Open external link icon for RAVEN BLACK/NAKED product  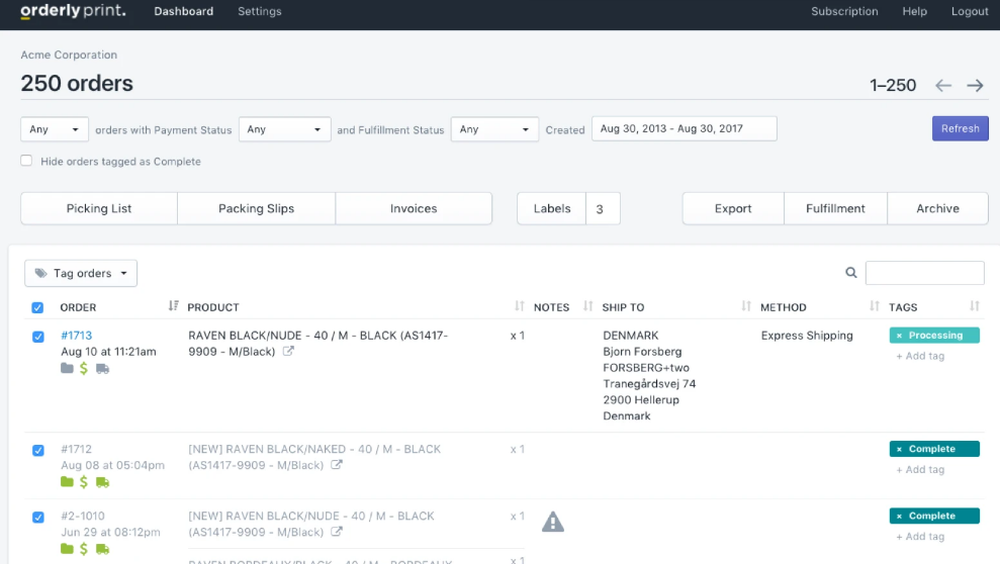(337, 464)
